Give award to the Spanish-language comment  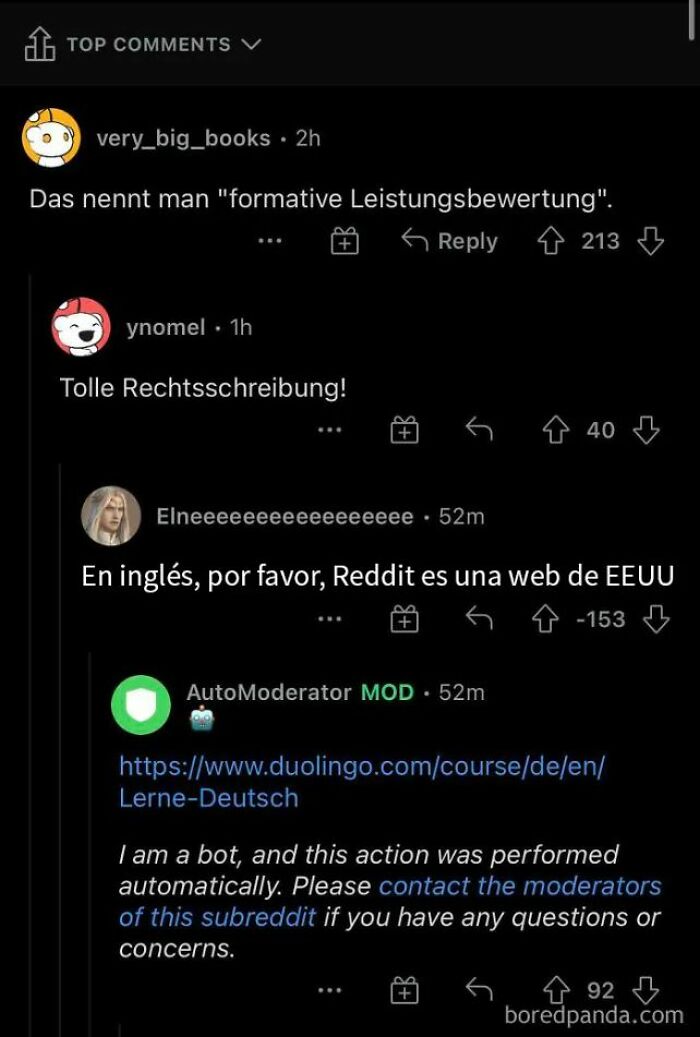(403, 620)
